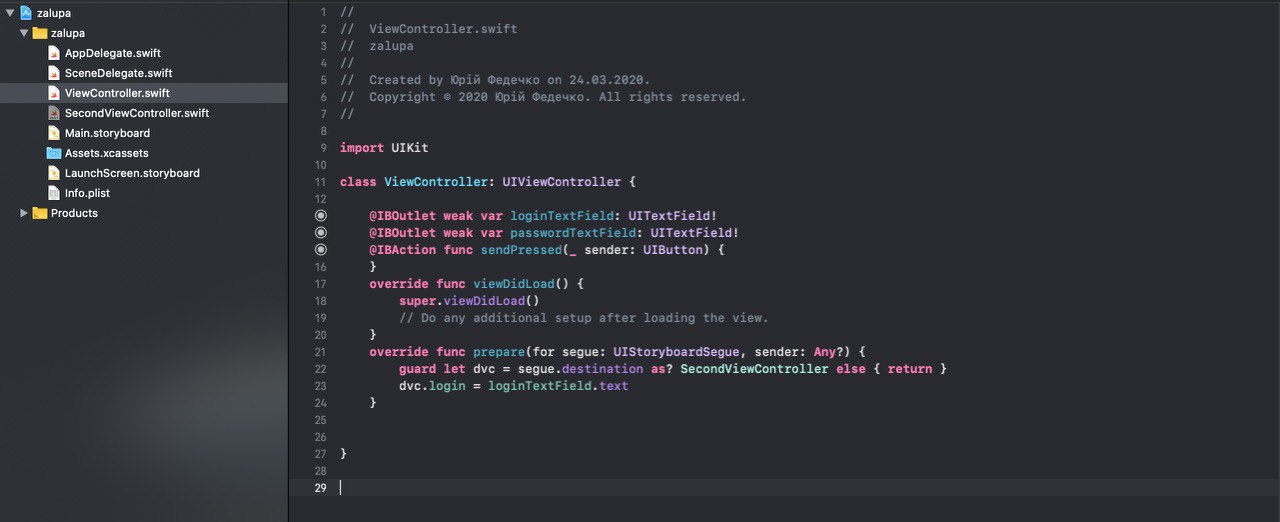Select ViewController.swift in the navigator
The width and height of the screenshot is (1280, 522).
pyautogui.click(x=117, y=93)
